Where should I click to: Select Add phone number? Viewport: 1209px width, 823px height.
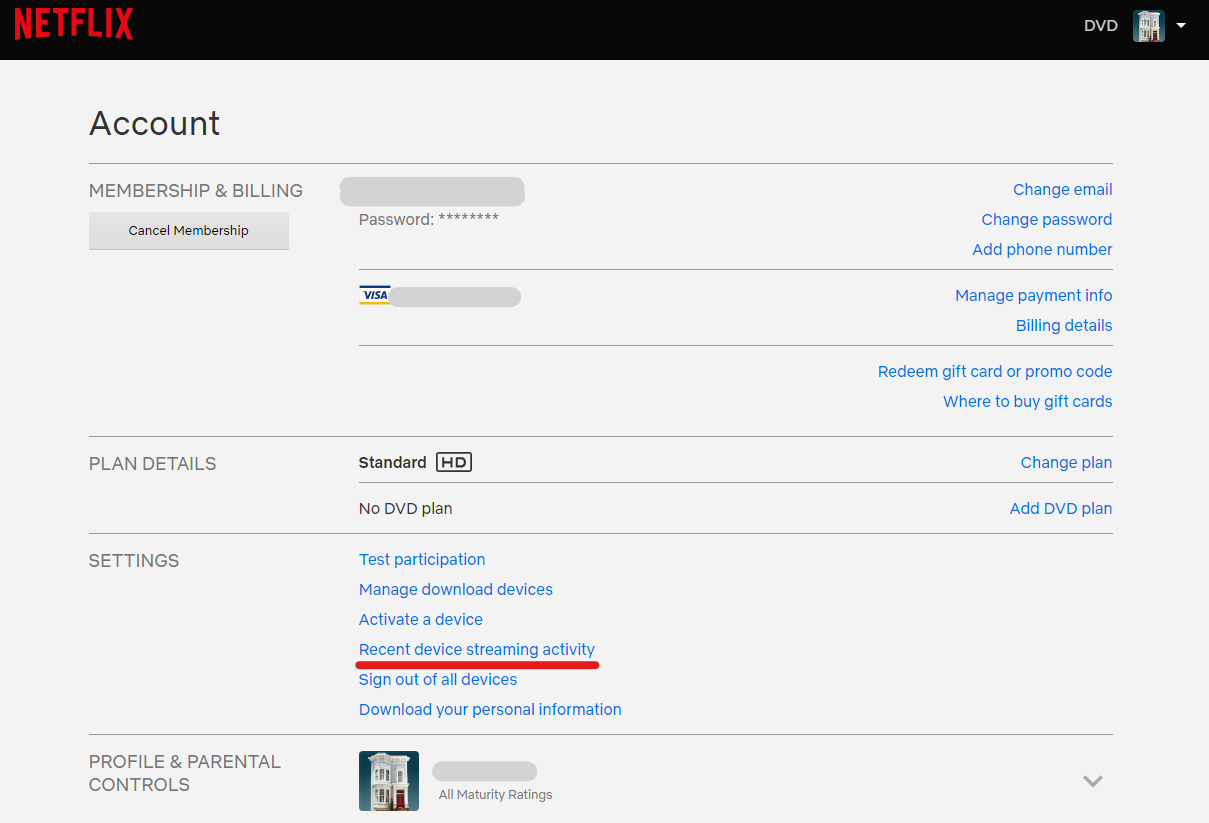tap(1042, 249)
